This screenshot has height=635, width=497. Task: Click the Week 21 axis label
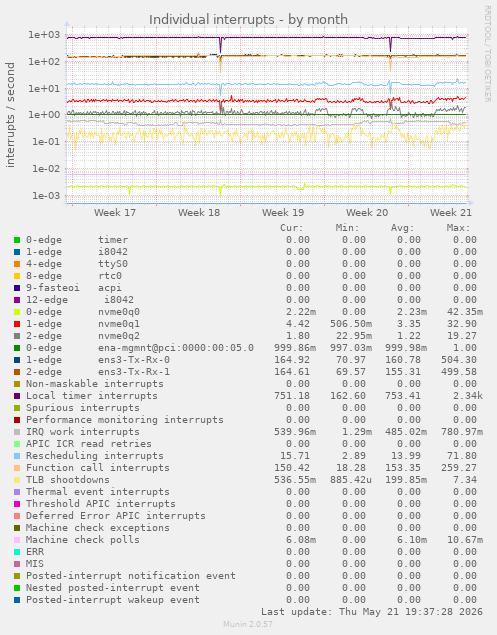451,213
